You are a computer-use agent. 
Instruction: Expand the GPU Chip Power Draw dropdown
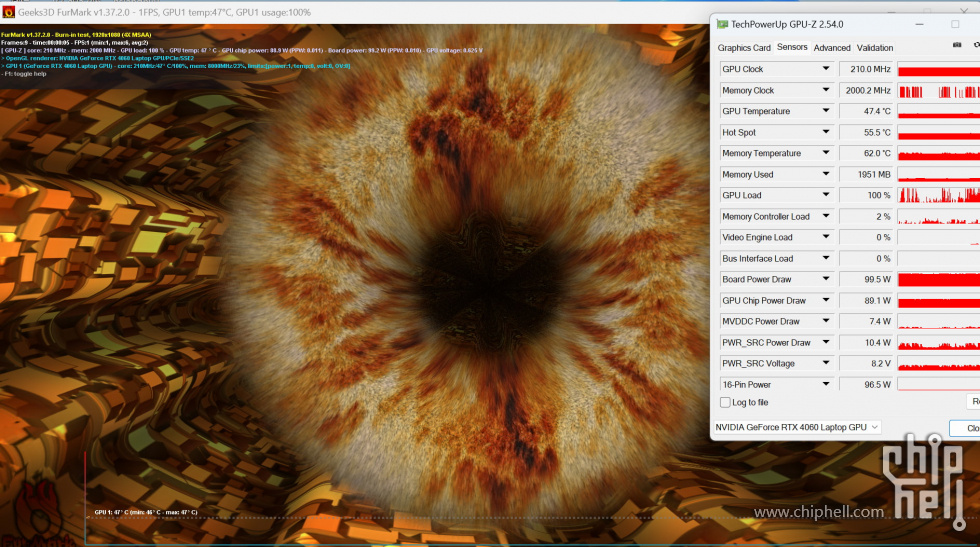pos(826,300)
